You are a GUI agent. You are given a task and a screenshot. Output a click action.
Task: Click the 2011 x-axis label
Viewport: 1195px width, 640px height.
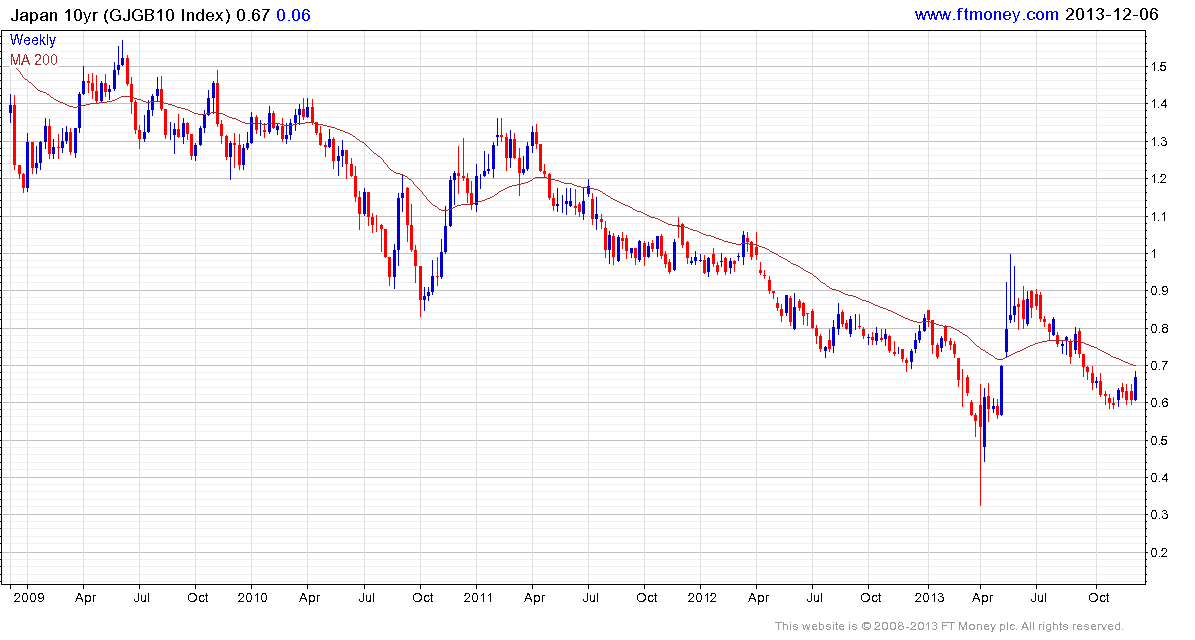(479, 598)
